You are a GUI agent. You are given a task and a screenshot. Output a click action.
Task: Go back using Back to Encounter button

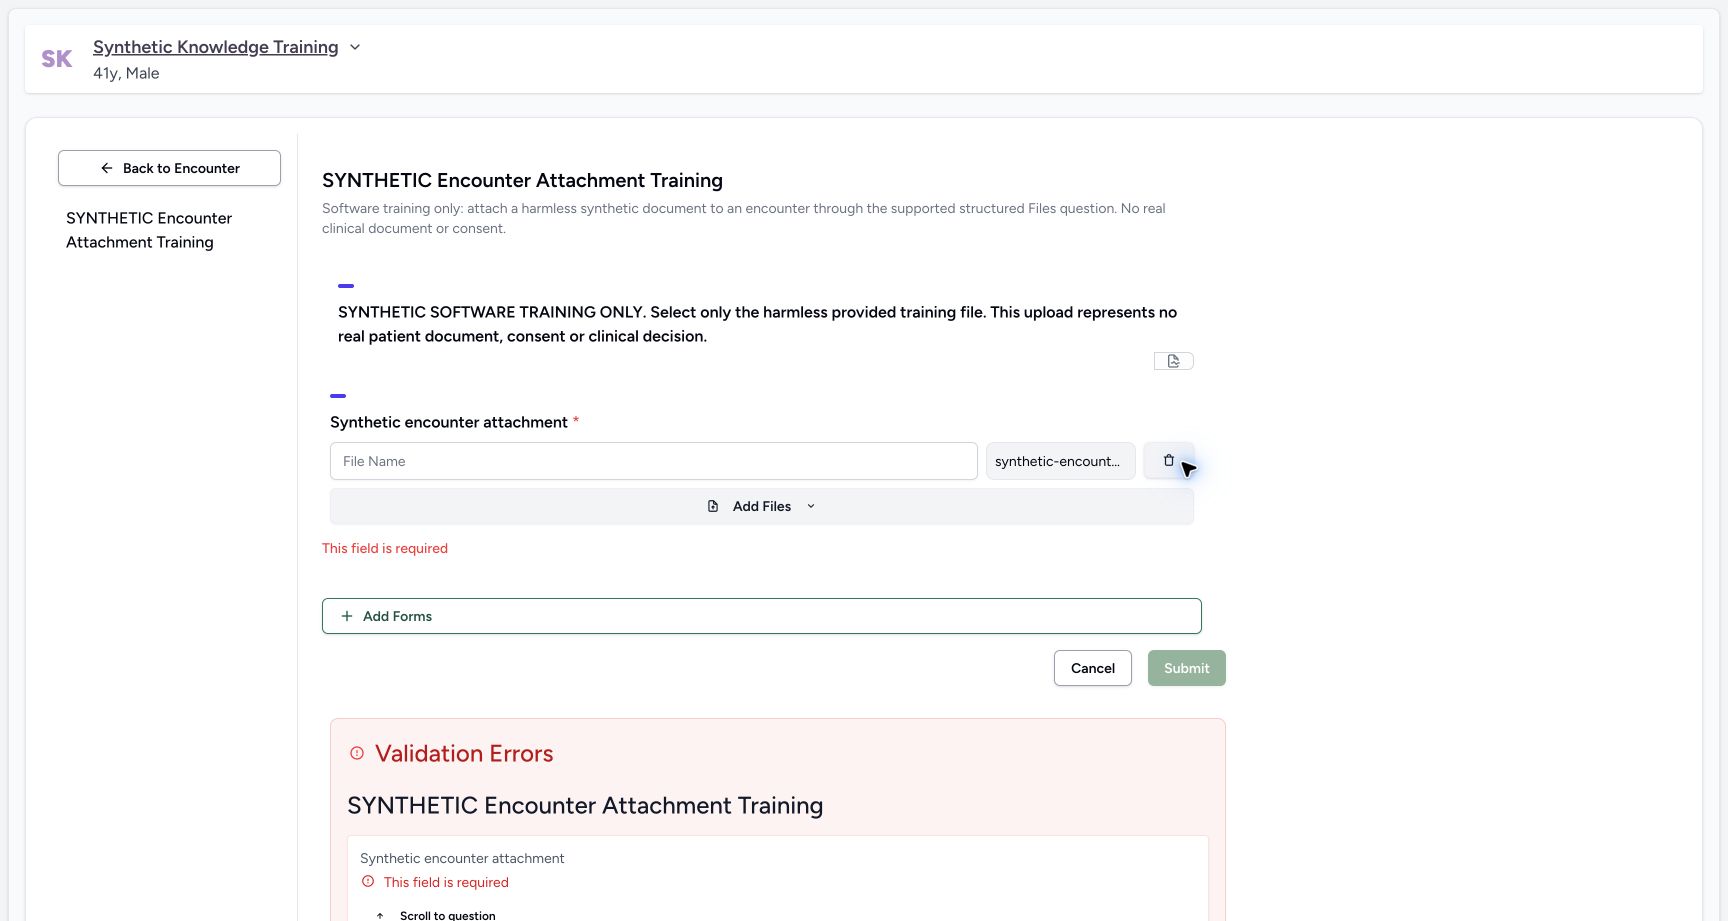click(169, 168)
